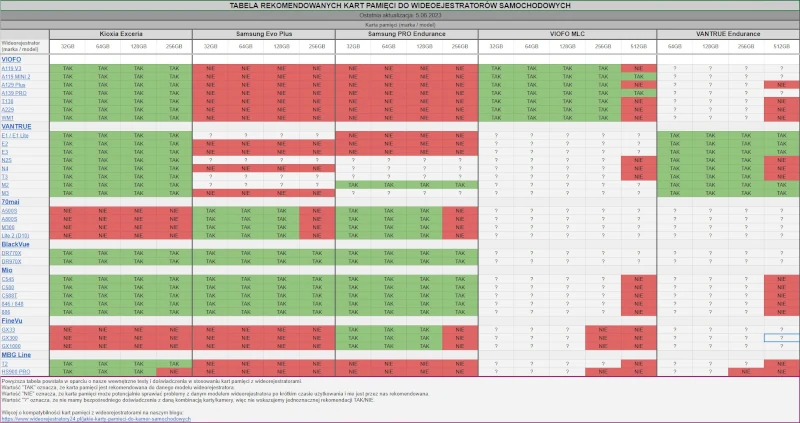Open the GX1000 model link
This screenshot has height=423, width=800.
pyautogui.click(x=11, y=346)
